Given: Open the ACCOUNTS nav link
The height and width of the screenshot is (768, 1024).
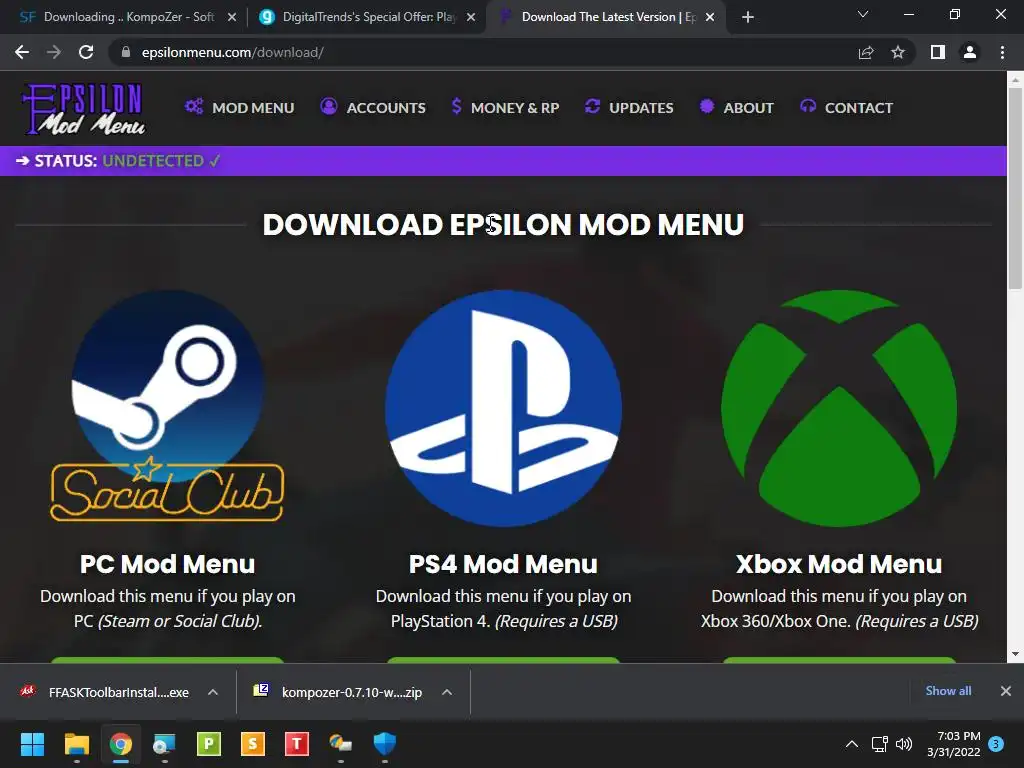Looking at the screenshot, I should [386, 108].
